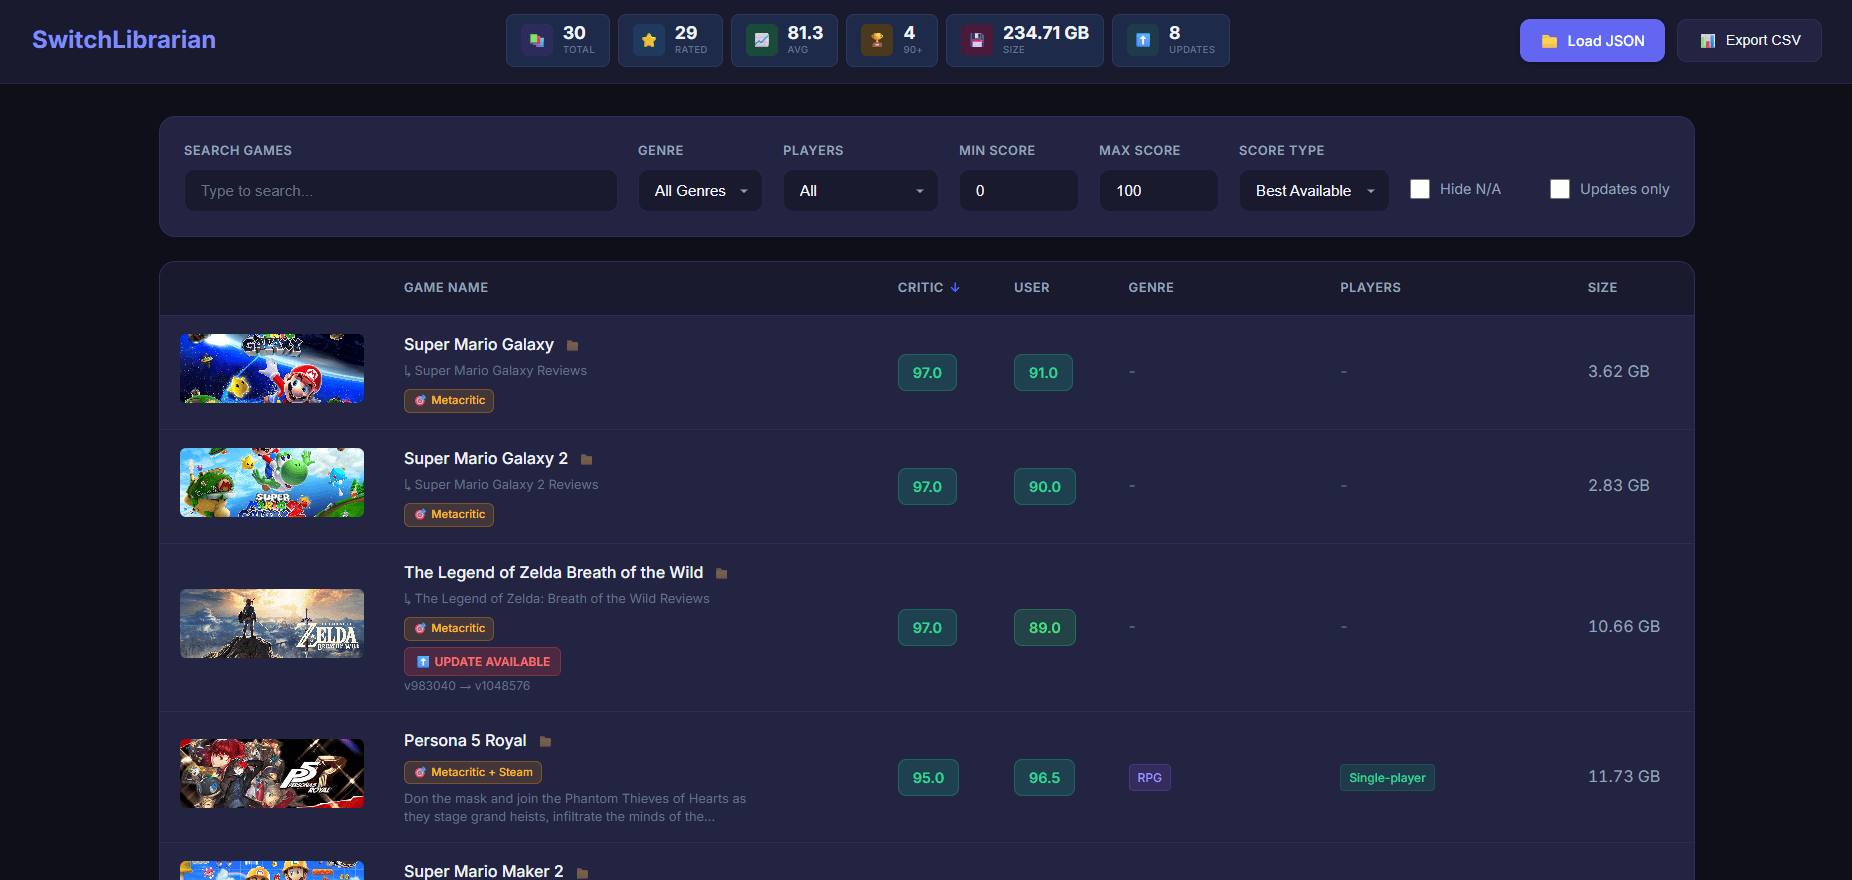Check the Updates only checkbox
The width and height of the screenshot is (1852, 880).
(x=1560, y=189)
